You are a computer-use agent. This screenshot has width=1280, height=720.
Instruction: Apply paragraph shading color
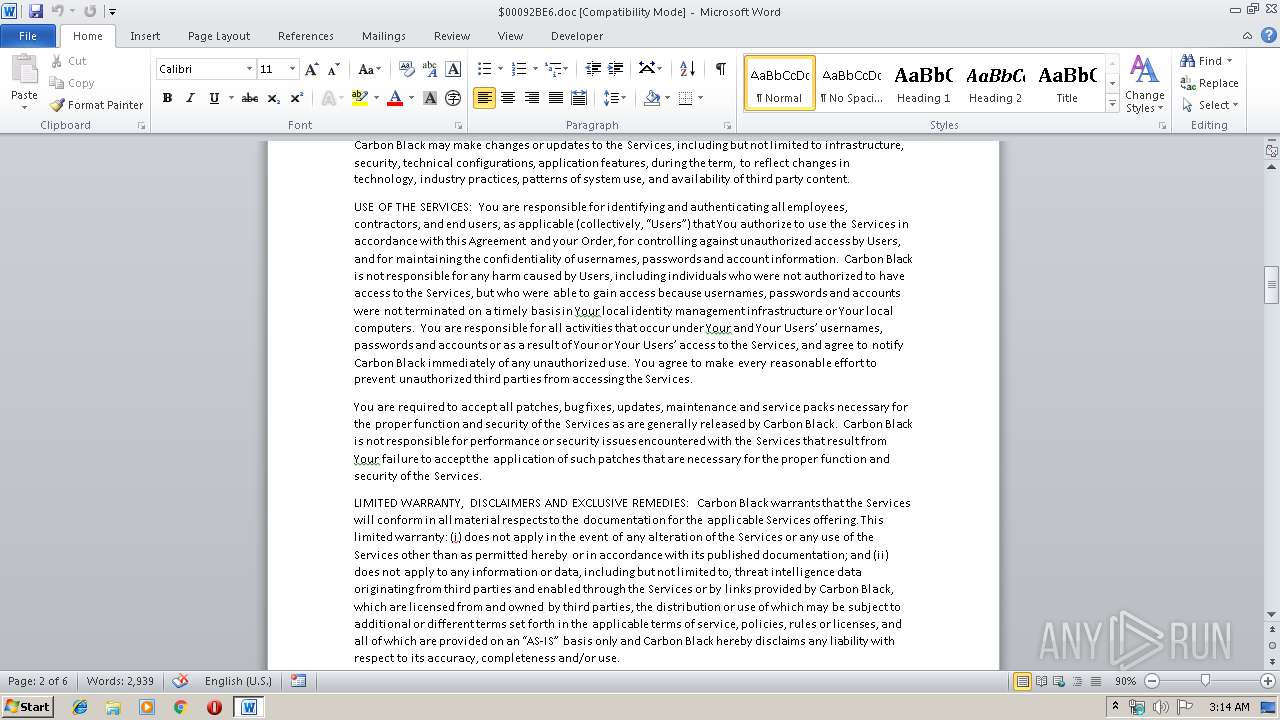click(652, 98)
